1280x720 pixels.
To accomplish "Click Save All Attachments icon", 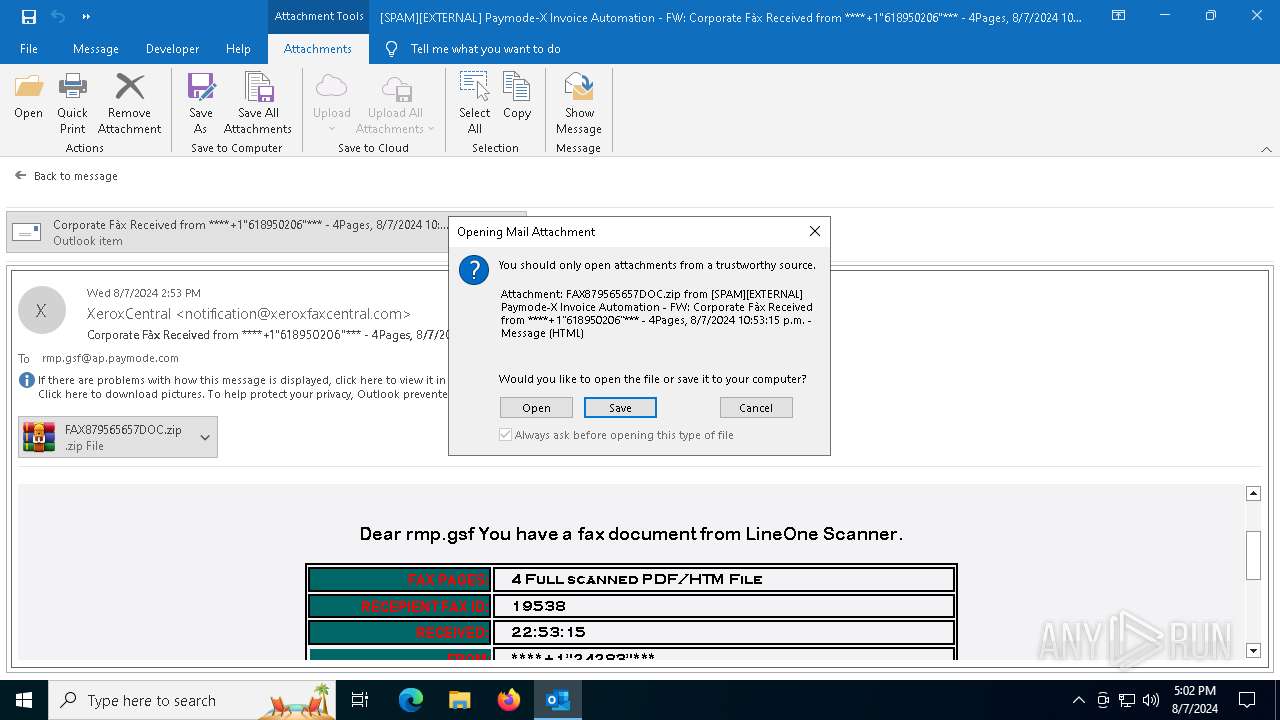I will pos(258,88).
